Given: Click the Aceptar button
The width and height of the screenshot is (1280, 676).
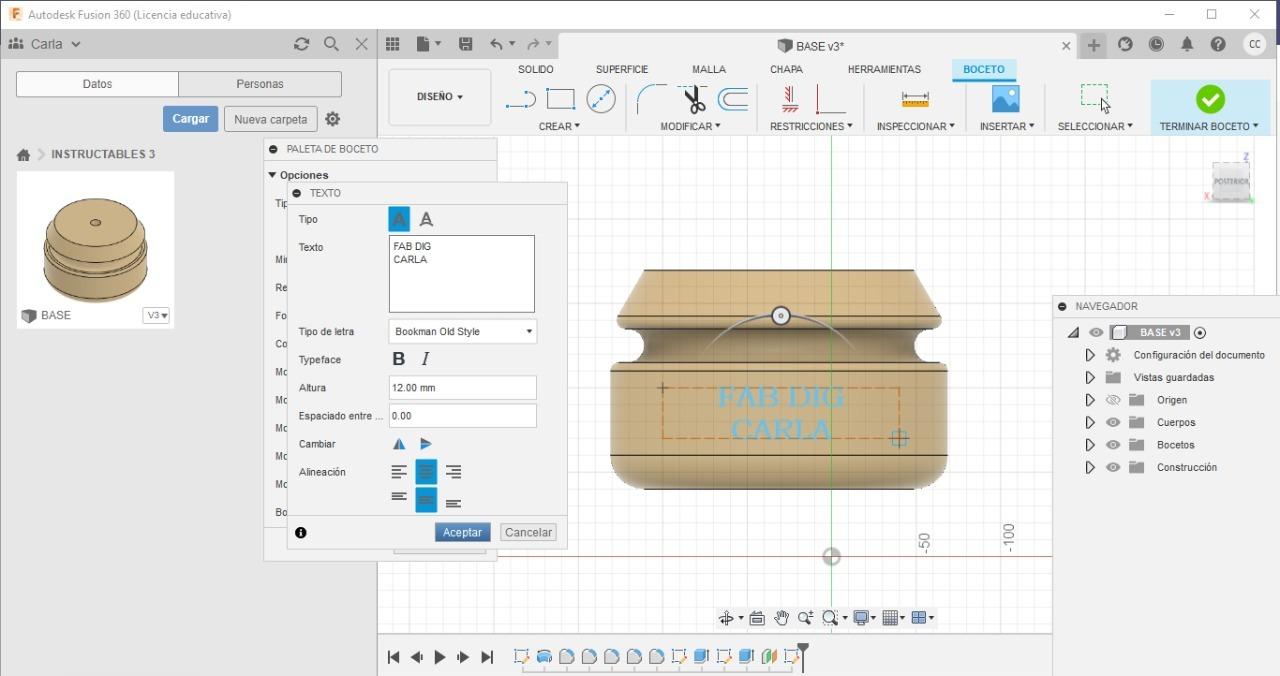Looking at the screenshot, I should (462, 532).
